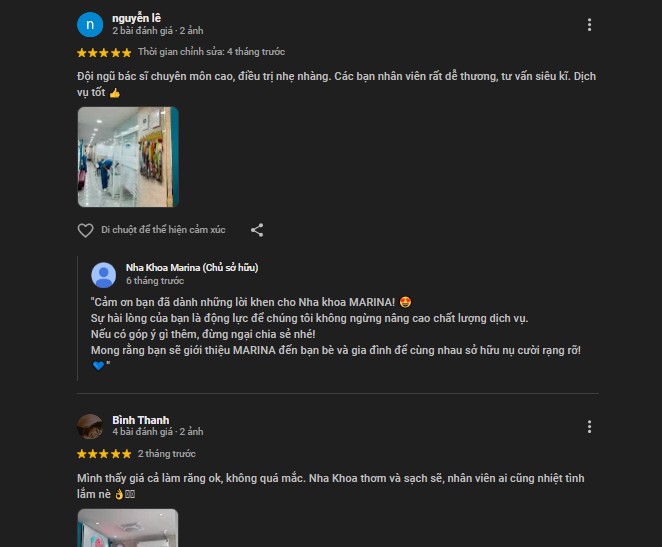
Task: Open the Bình Thanh reviewer name link
Action: point(141,420)
